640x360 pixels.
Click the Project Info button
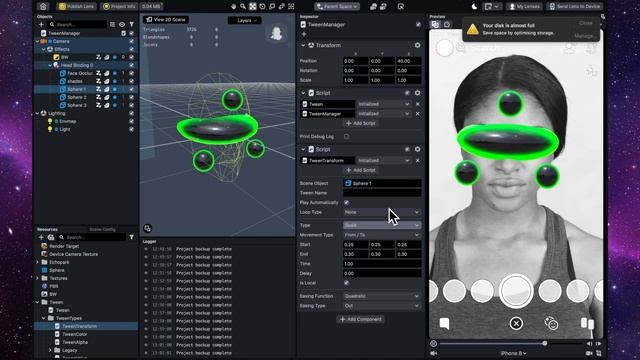[120, 6]
